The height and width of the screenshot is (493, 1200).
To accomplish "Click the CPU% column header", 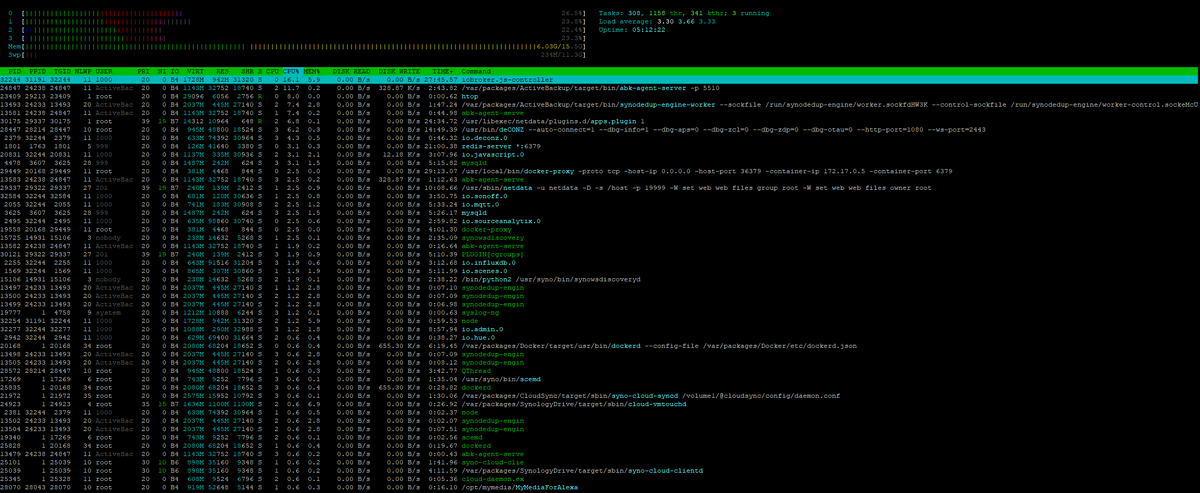I will click(x=293, y=72).
